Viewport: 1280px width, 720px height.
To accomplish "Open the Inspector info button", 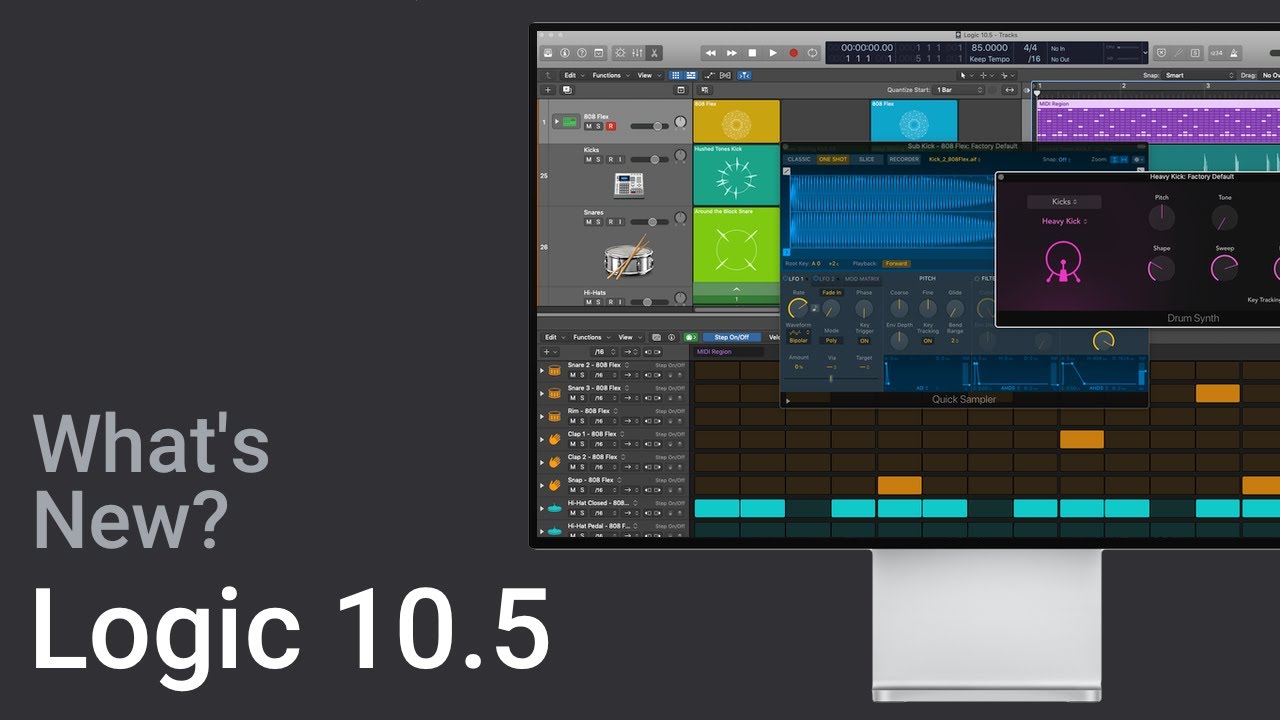I will pyautogui.click(x=565, y=53).
